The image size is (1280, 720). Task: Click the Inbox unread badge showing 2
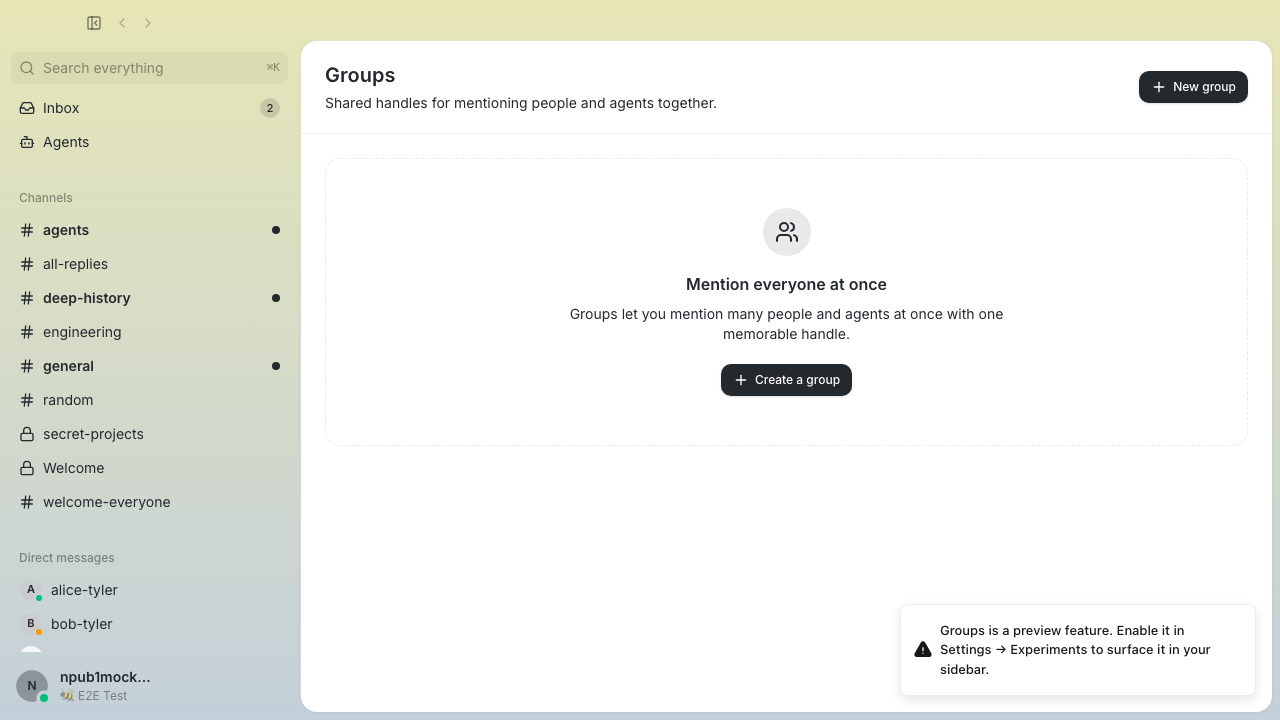click(x=270, y=108)
